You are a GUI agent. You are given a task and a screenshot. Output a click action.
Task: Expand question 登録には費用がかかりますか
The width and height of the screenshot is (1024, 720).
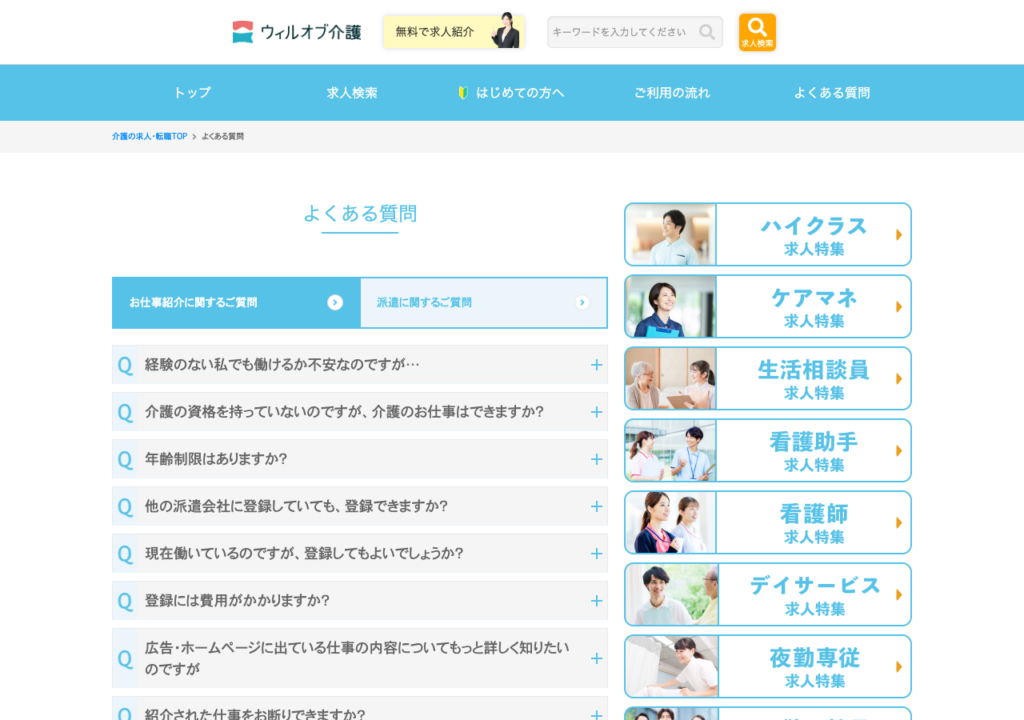pos(360,600)
